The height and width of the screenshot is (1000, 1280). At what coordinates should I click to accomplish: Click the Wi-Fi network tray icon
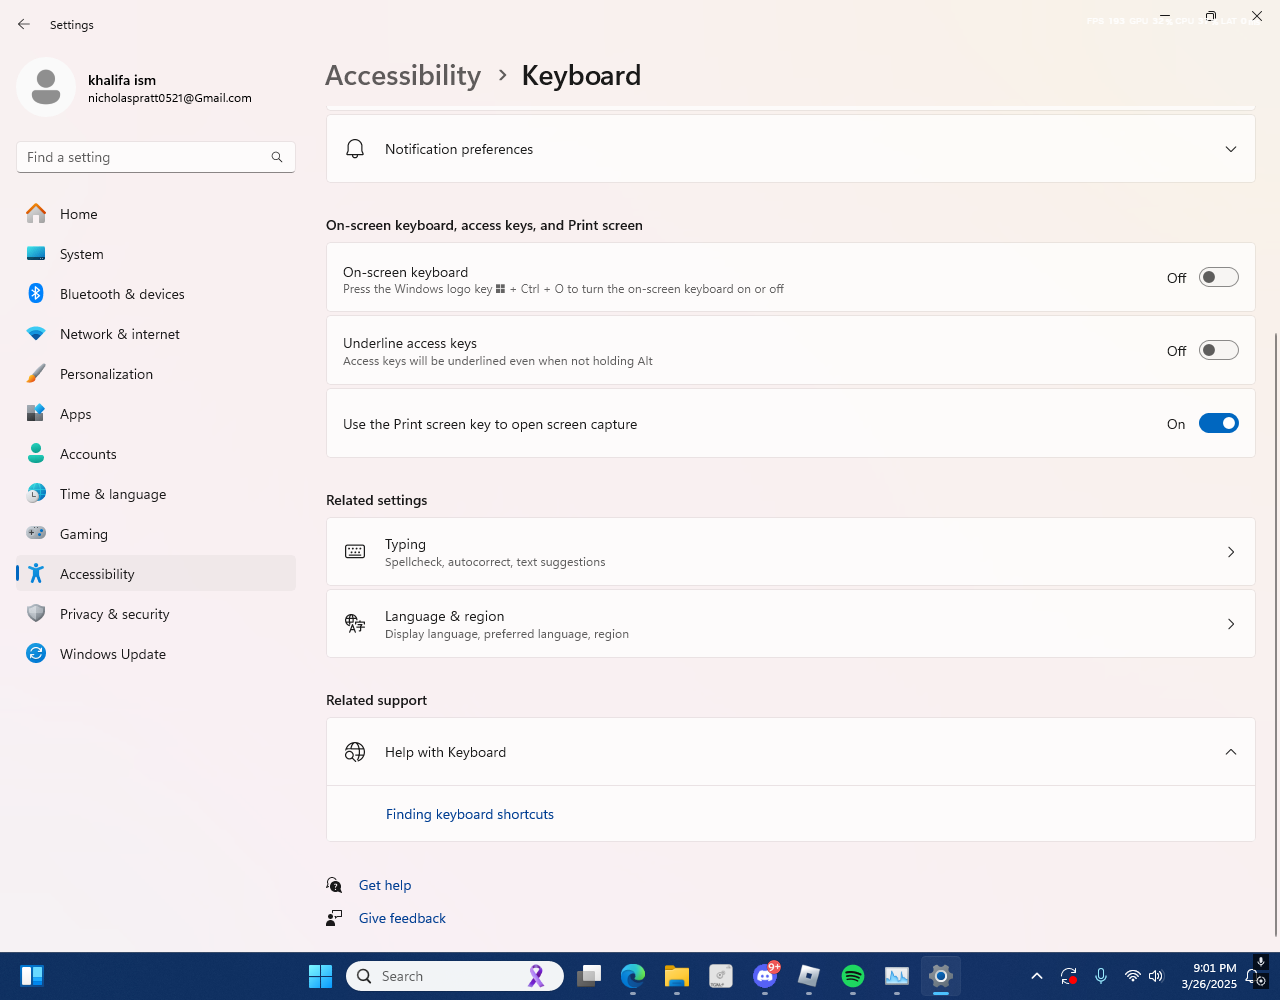1133,976
